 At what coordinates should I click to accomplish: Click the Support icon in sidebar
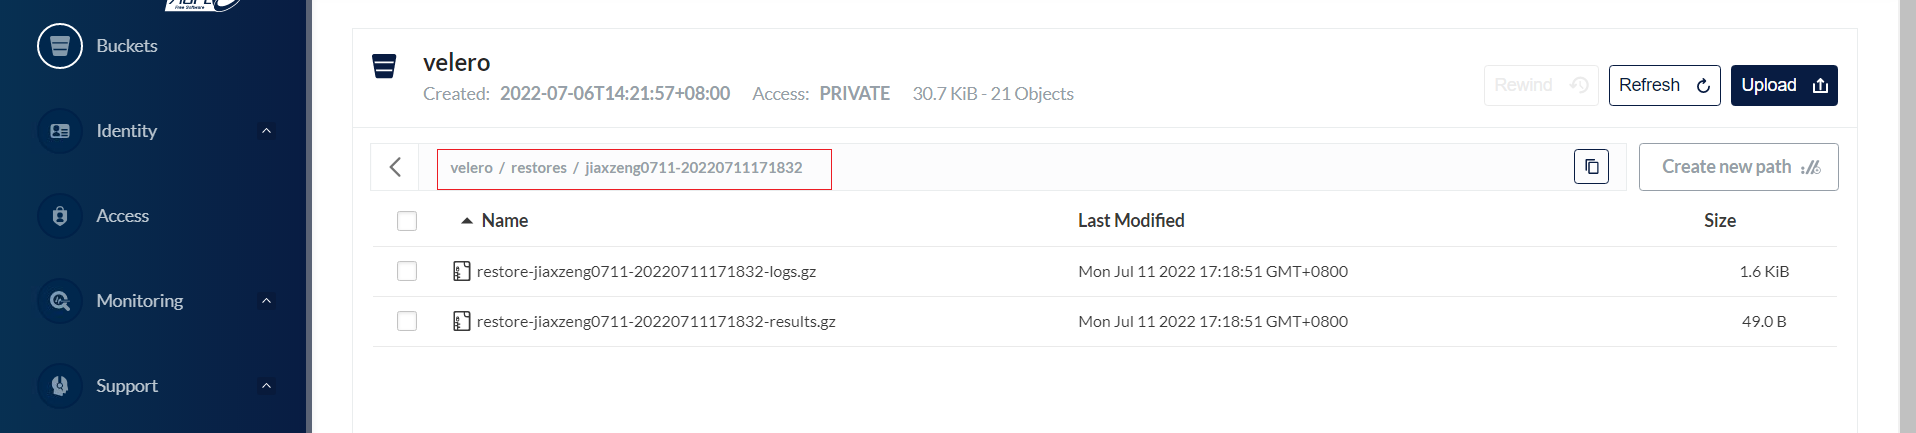coord(60,386)
